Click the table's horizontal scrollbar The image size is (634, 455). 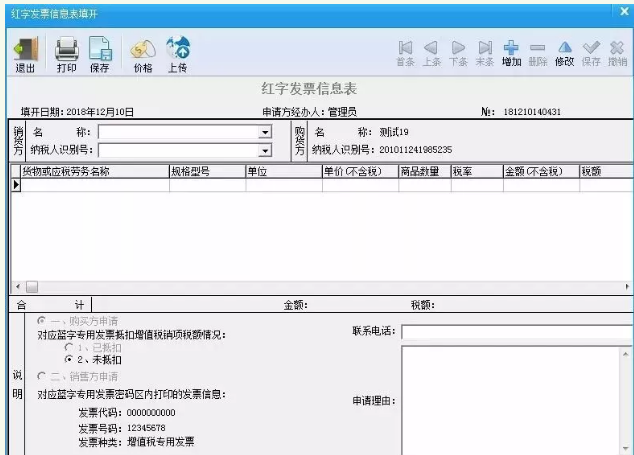point(320,286)
